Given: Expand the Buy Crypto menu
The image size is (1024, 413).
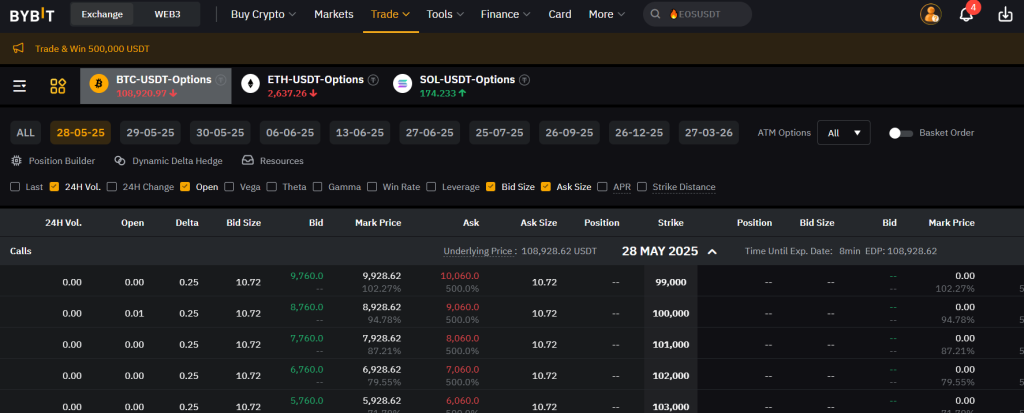Looking at the screenshot, I should (263, 14).
